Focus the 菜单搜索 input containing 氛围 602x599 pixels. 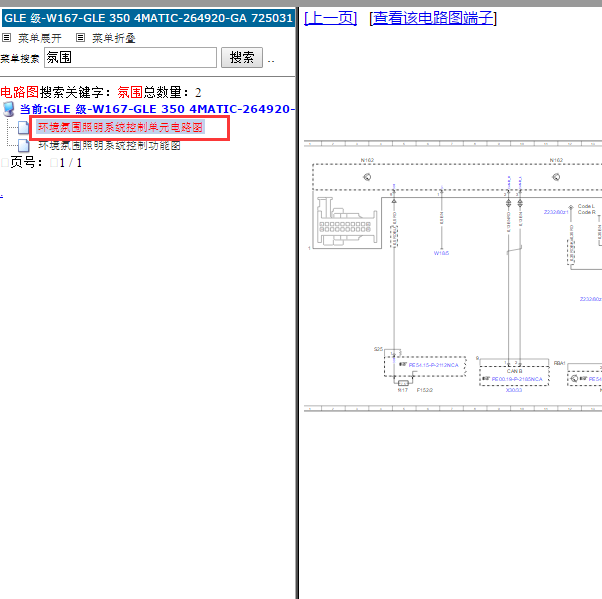130,58
